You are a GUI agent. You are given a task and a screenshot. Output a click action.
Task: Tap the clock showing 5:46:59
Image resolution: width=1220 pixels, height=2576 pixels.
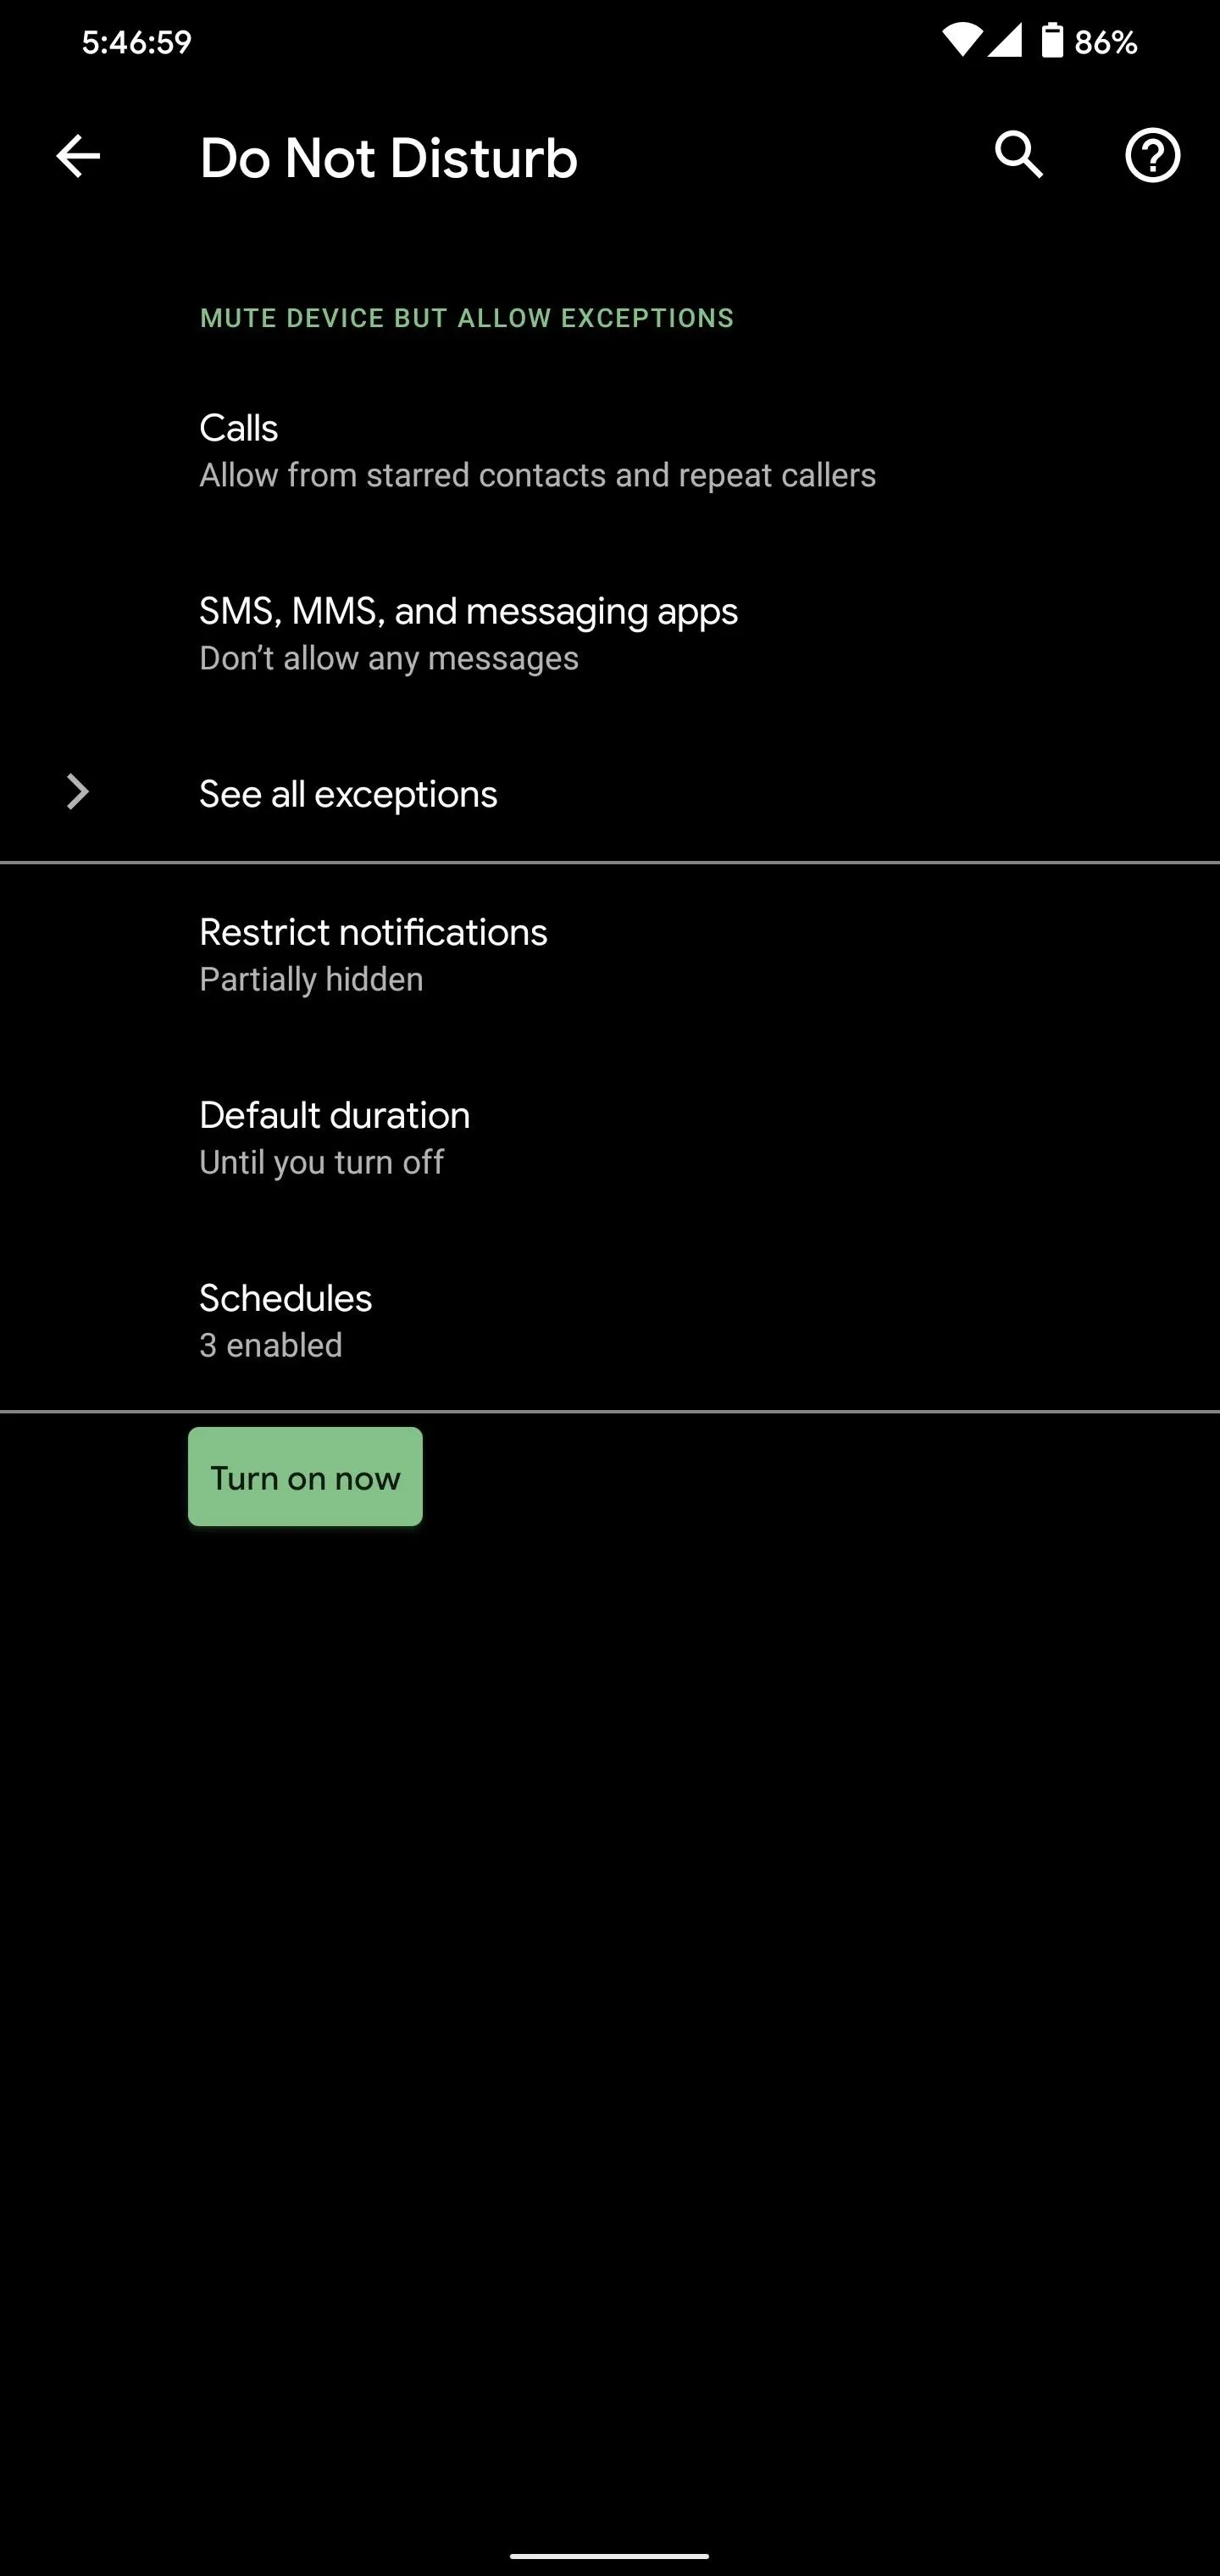coord(137,42)
